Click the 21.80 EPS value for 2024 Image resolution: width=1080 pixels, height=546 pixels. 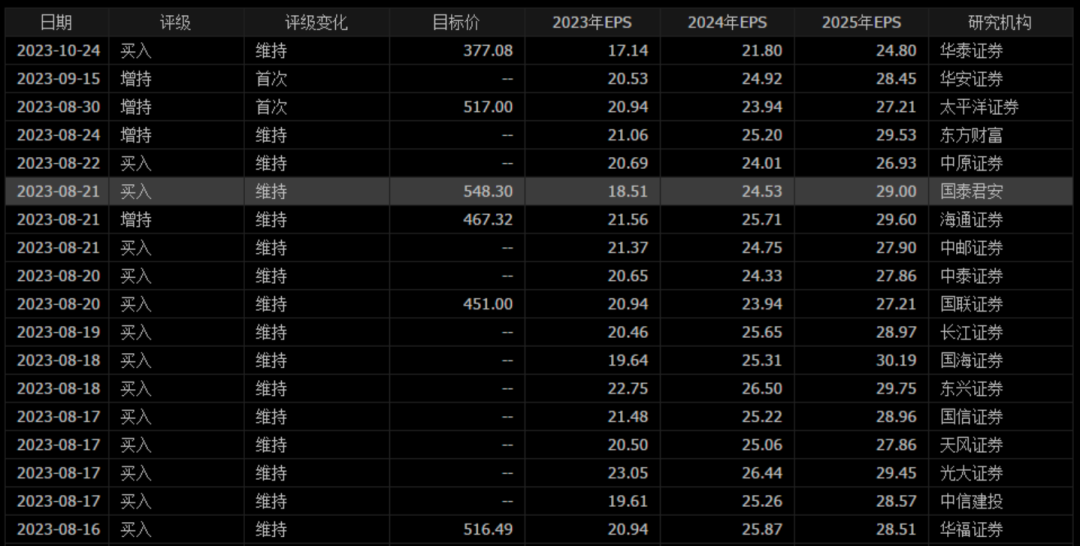point(762,51)
